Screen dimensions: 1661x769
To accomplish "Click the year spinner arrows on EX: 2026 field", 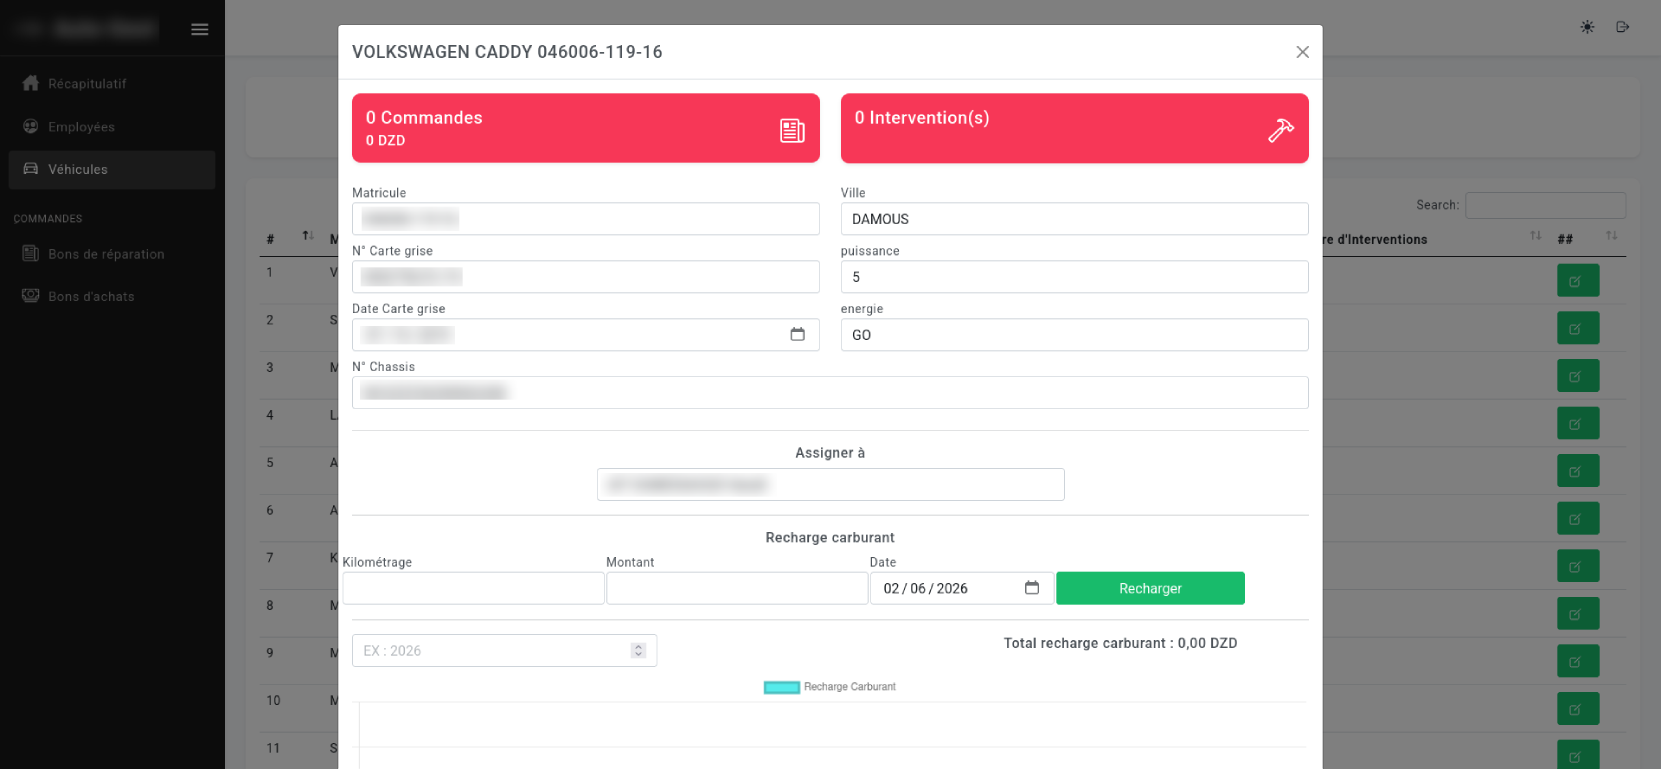I will (638, 651).
